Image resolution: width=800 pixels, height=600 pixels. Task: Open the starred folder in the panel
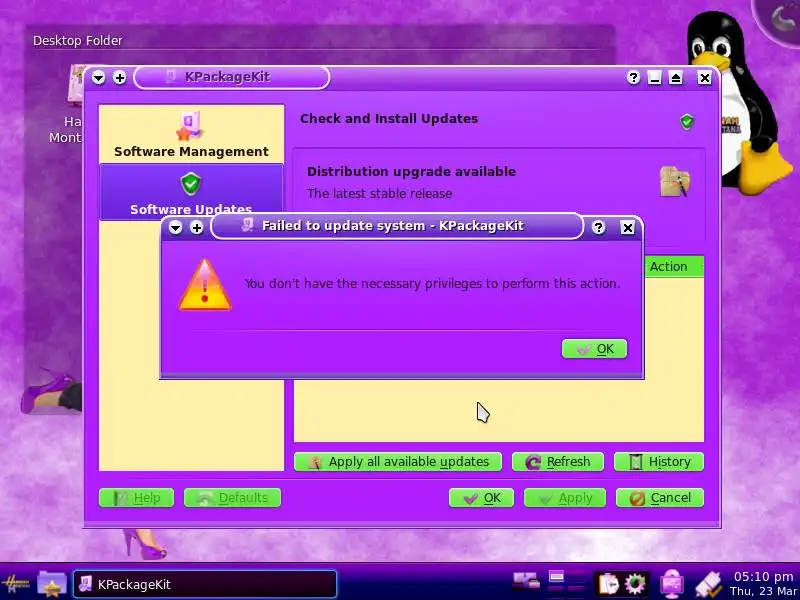52,584
